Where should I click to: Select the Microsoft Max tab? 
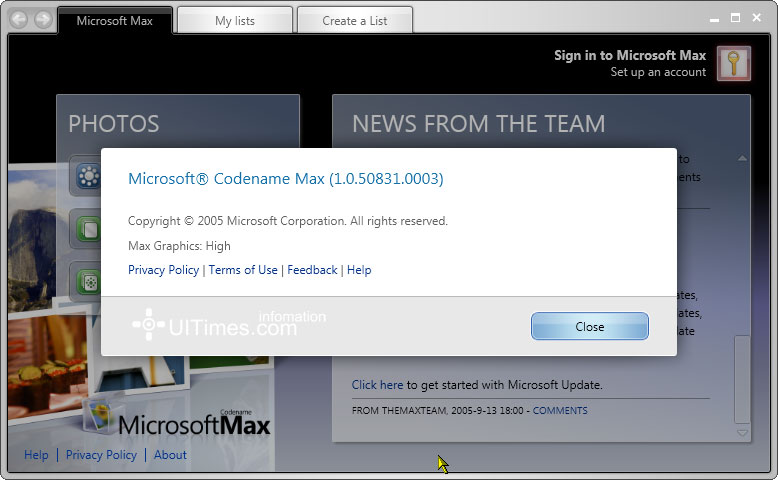click(115, 21)
